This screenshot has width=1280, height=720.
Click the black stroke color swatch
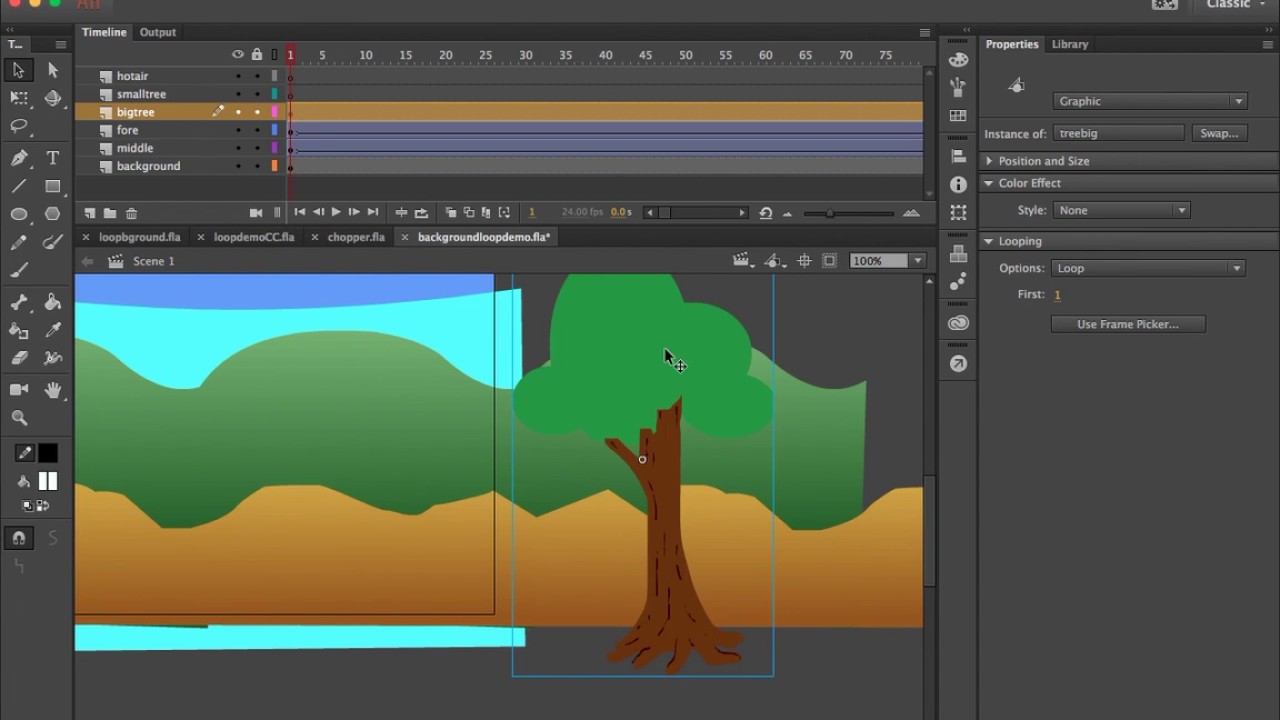[x=47, y=453]
